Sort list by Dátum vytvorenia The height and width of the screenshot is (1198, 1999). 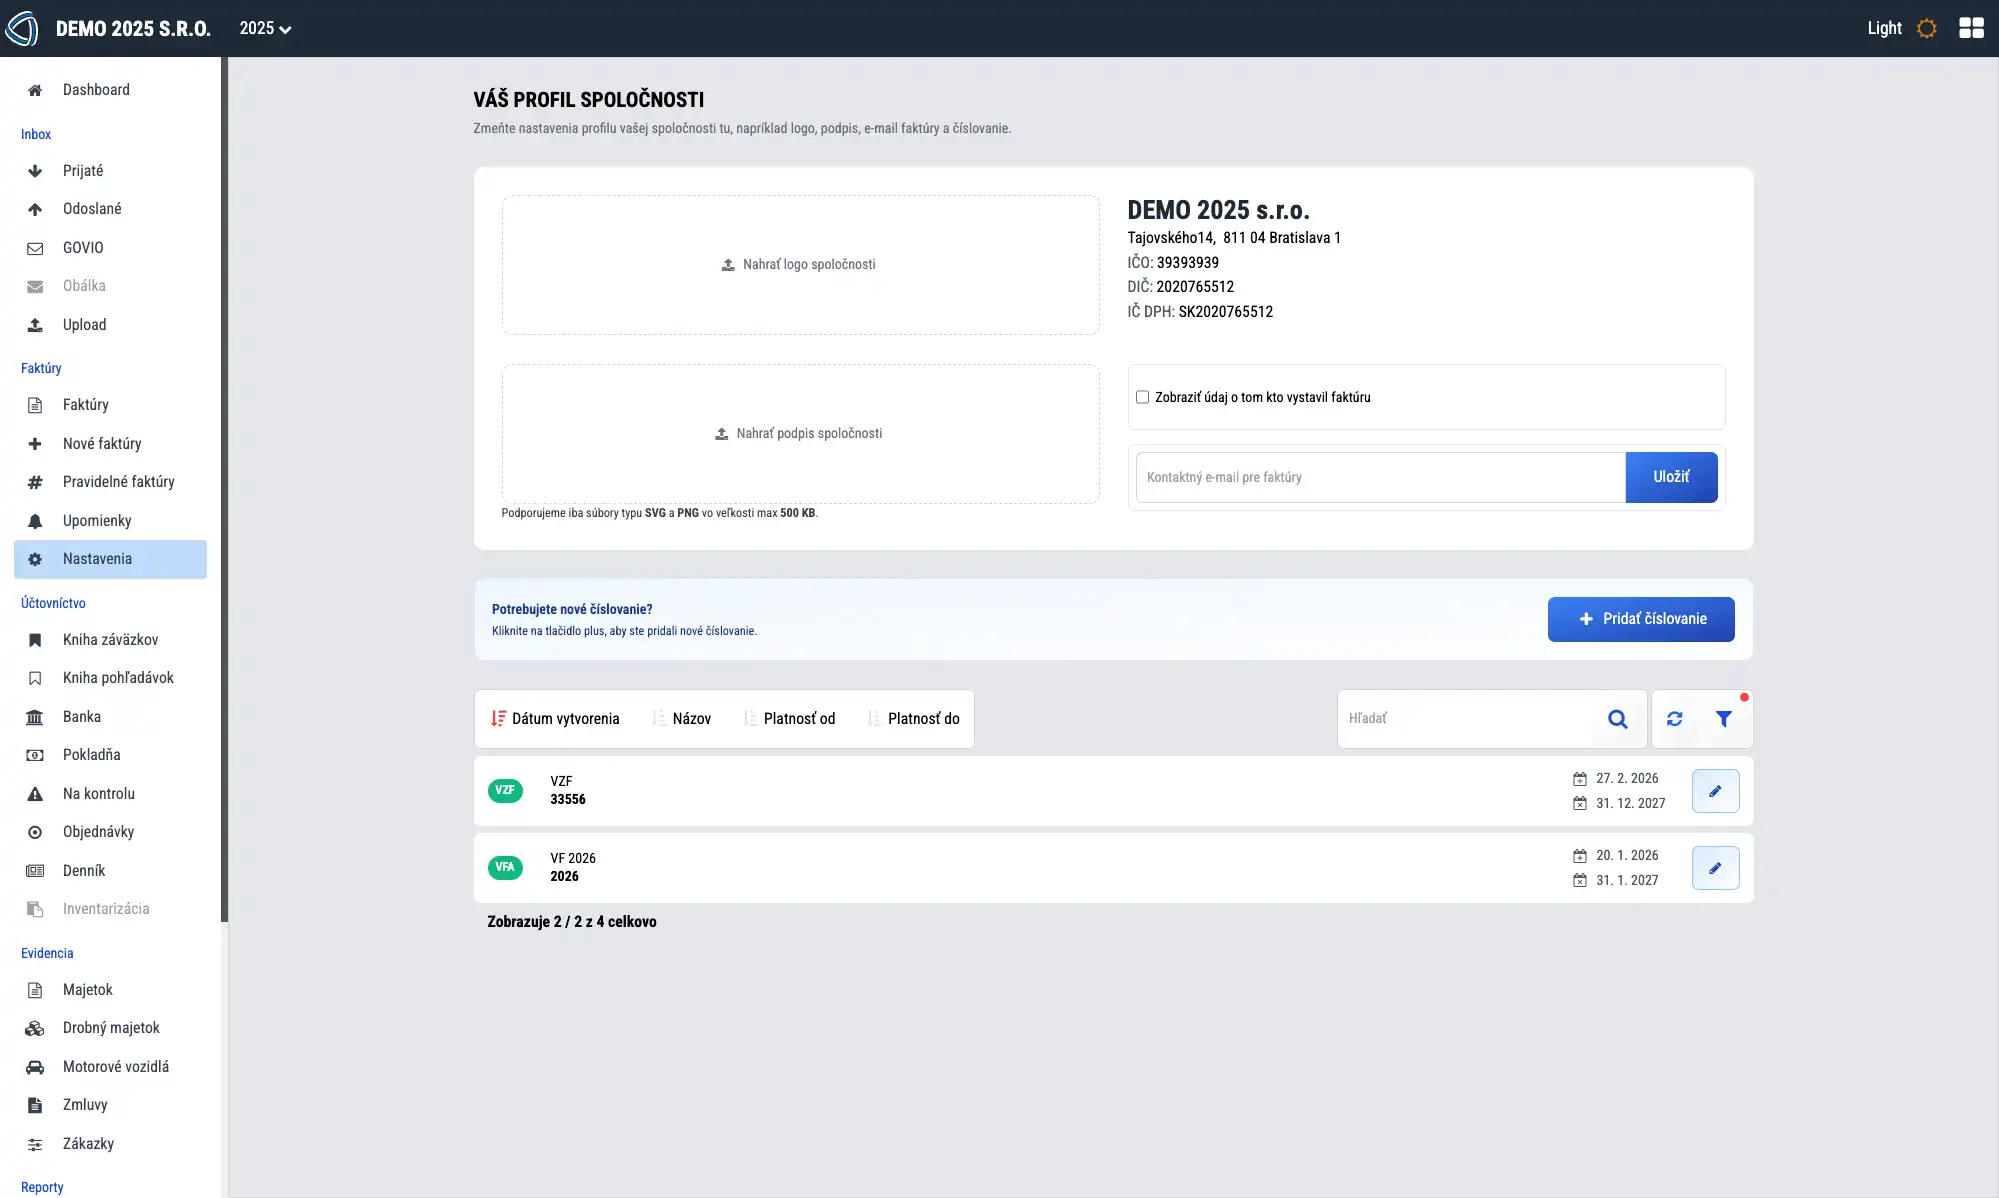tap(556, 719)
